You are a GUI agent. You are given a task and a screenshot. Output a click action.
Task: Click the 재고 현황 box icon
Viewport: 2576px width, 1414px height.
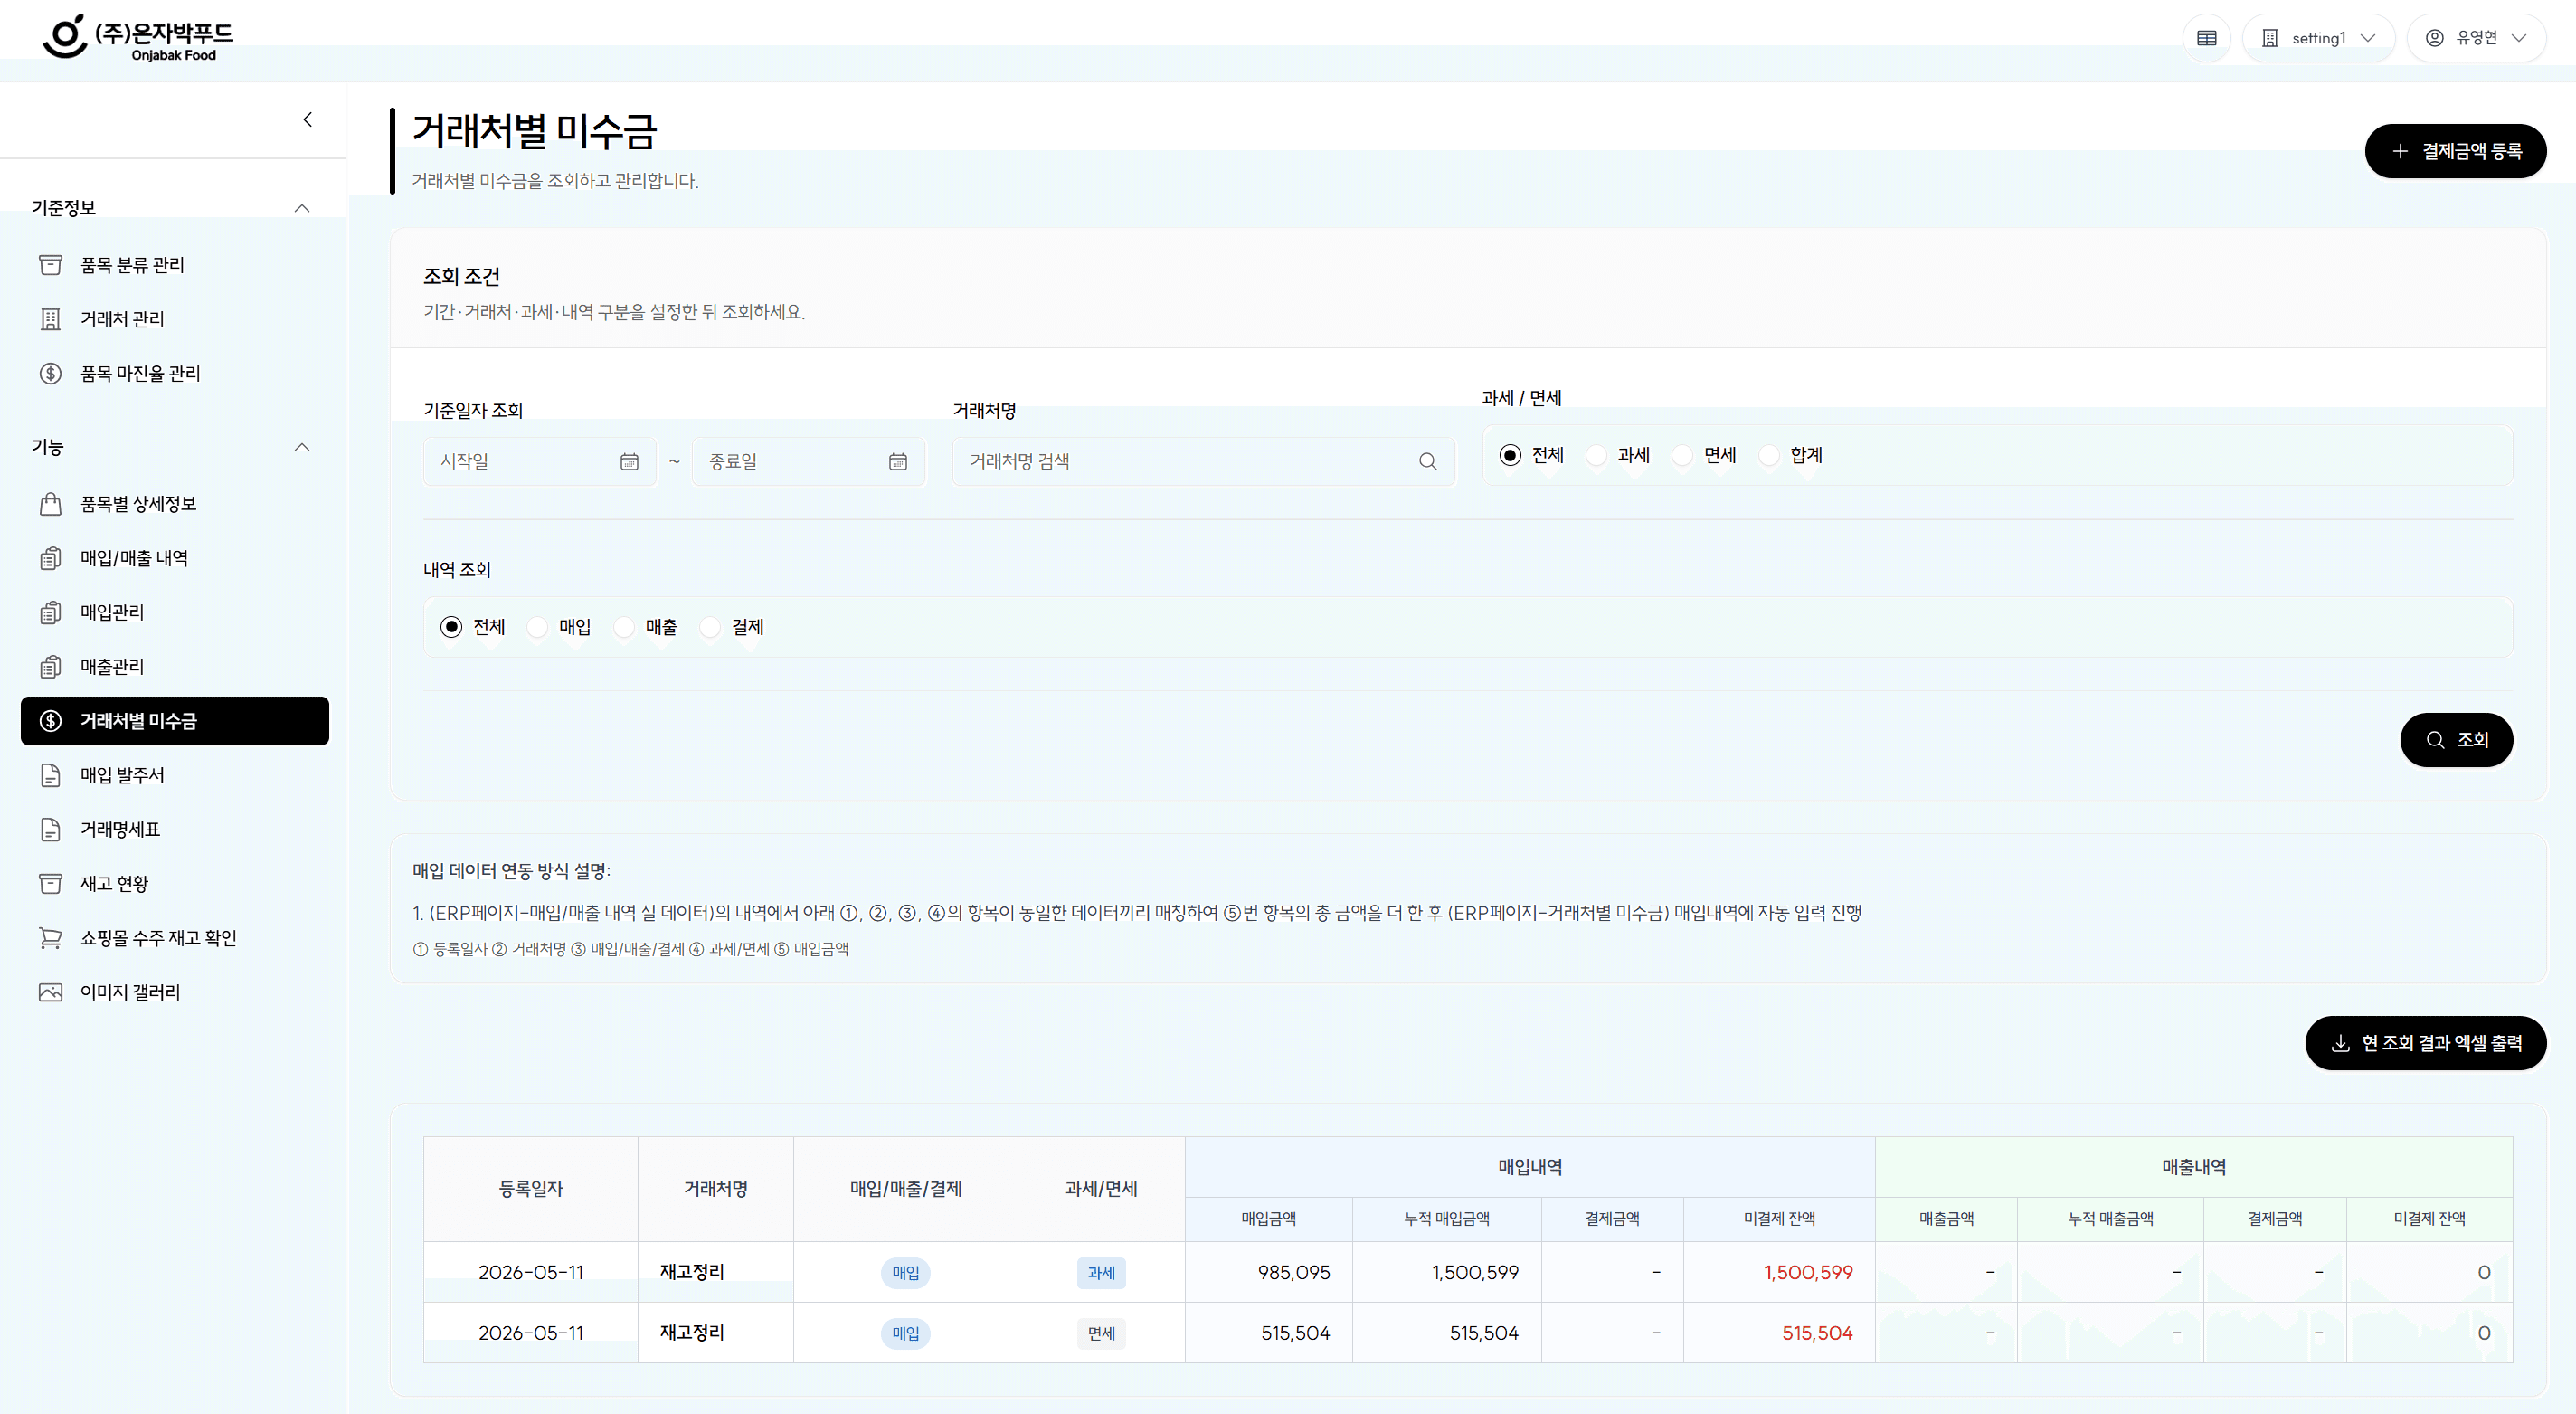pos(50,884)
